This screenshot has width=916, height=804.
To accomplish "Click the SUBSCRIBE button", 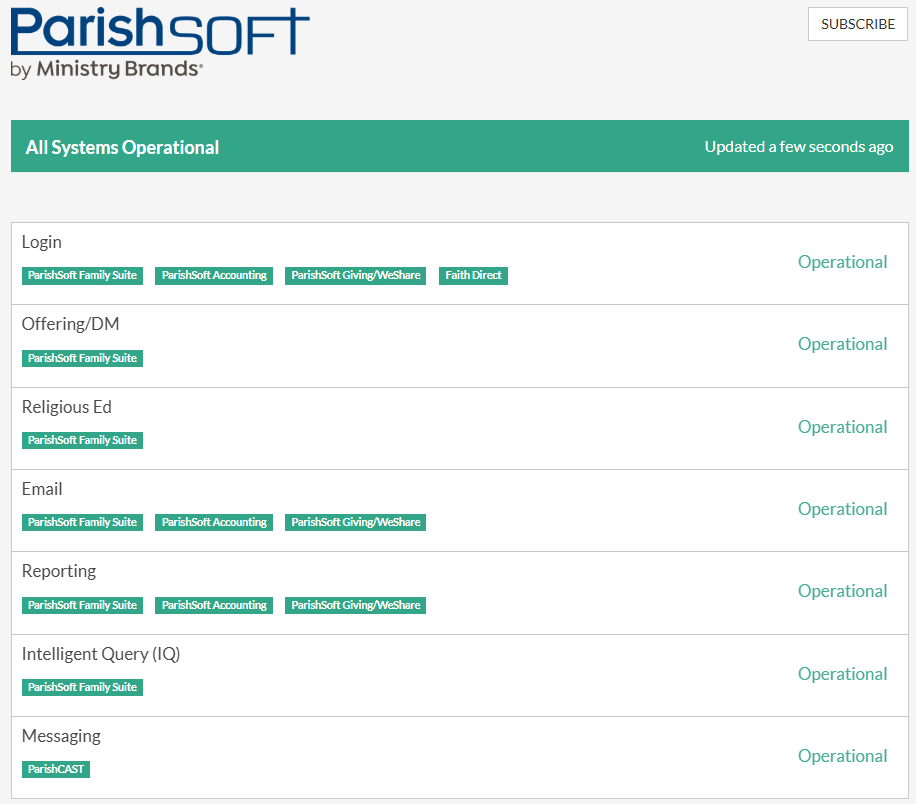I will point(857,24).
